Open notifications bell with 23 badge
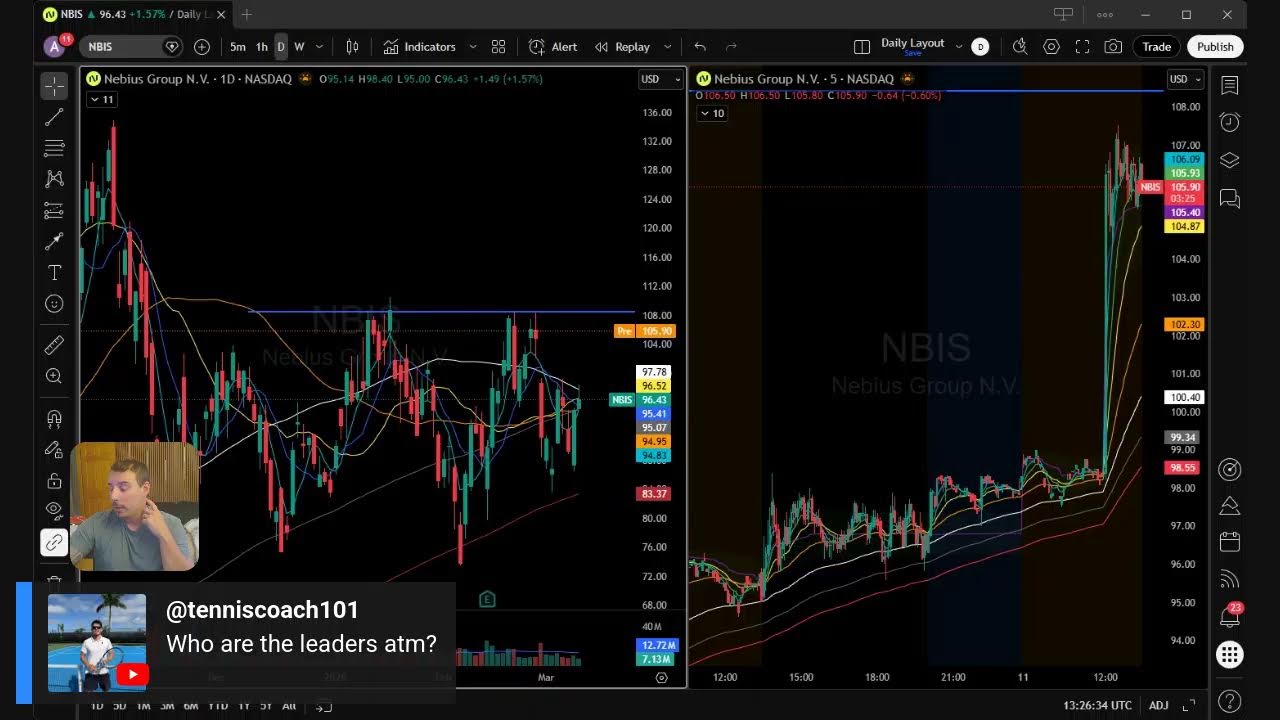This screenshot has height=720, width=1280. (1230, 616)
